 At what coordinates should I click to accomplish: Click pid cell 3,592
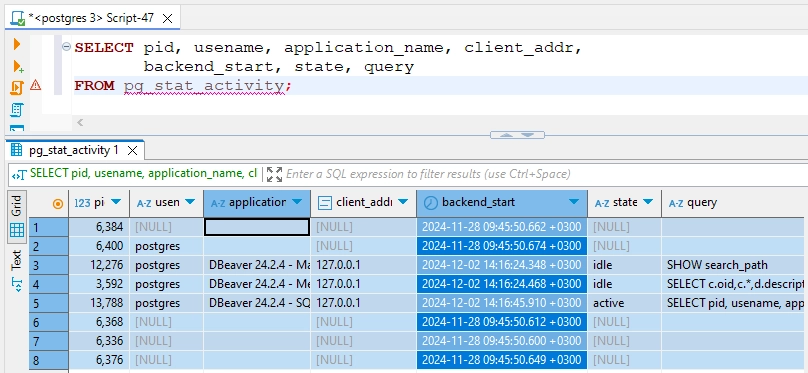point(99,284)
